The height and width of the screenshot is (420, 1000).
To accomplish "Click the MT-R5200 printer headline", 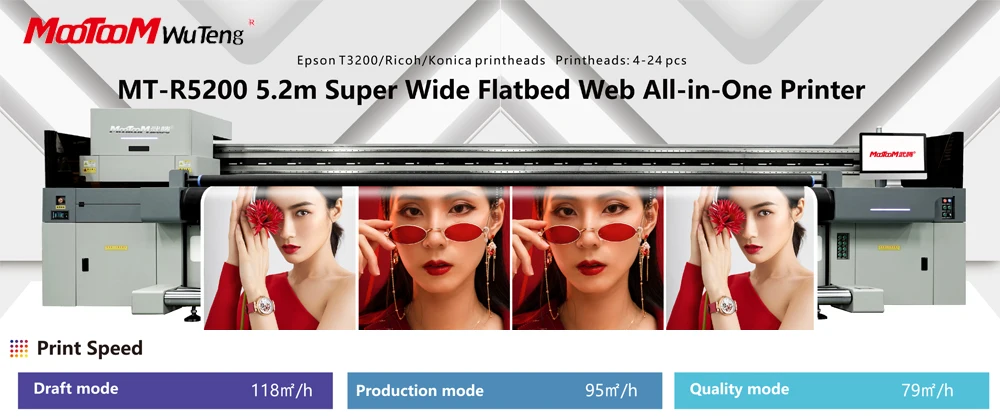I will 491,90.
